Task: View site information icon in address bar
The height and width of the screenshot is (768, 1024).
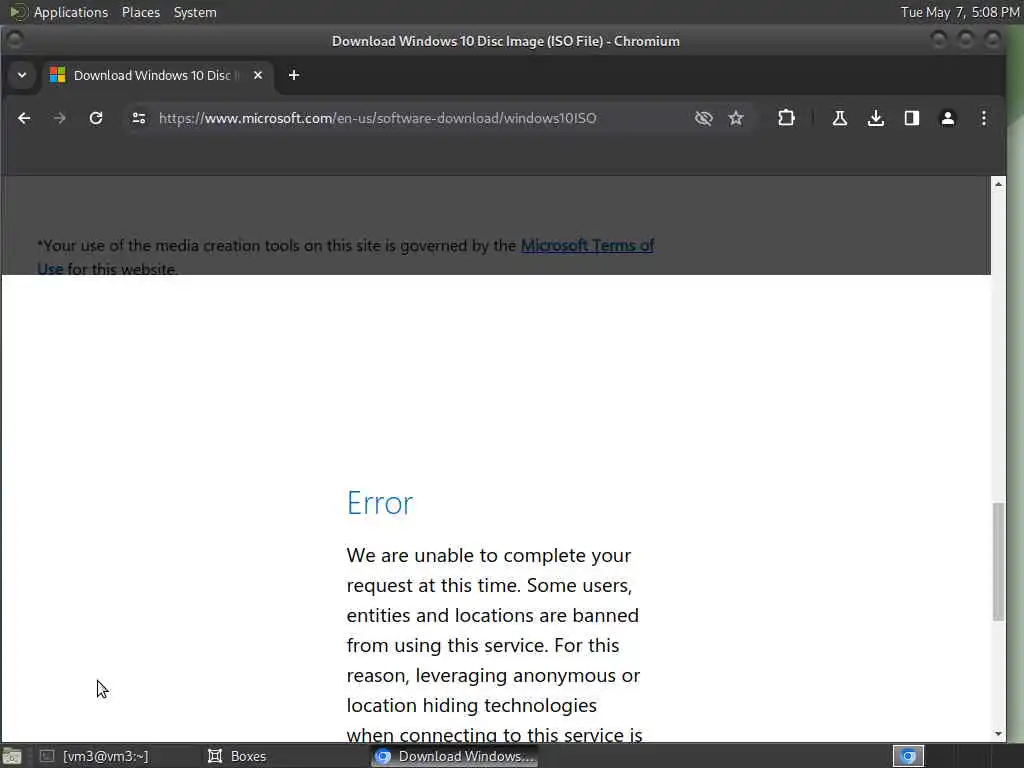Action: click(x=138, y=118)
